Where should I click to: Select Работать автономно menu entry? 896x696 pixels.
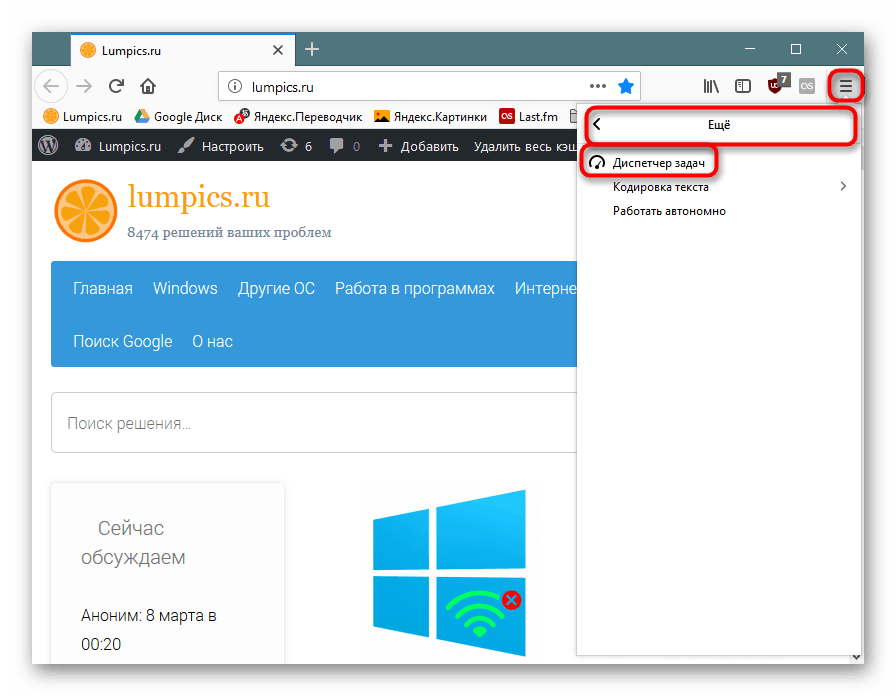719,211
